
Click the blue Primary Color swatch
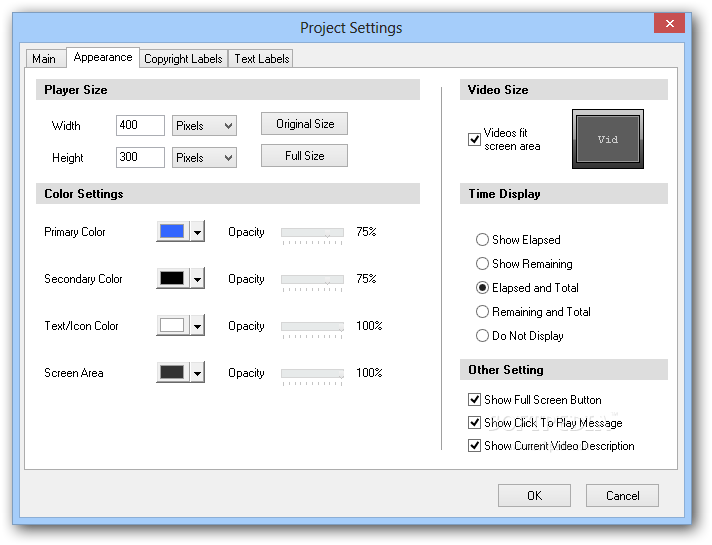172,232
